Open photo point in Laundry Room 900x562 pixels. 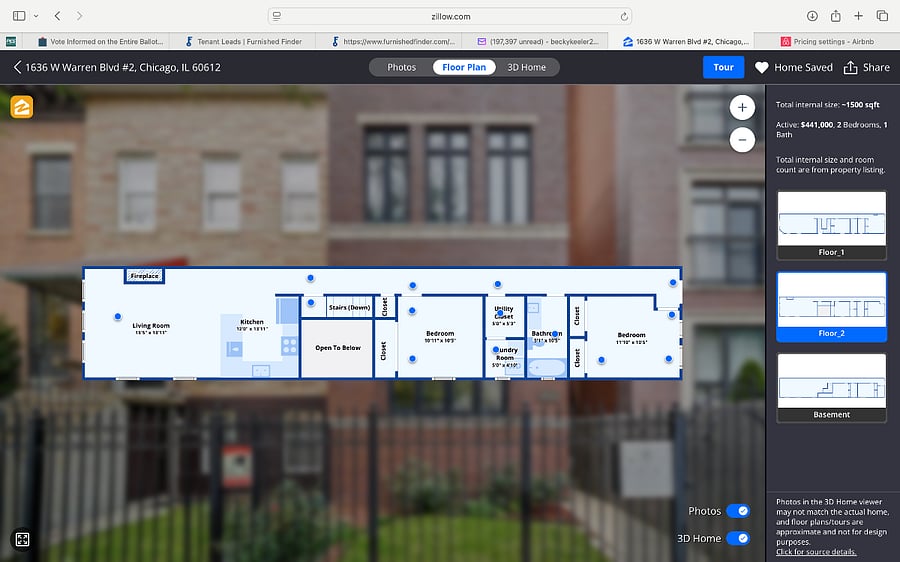pyautogui.click(x=496, y=350)
